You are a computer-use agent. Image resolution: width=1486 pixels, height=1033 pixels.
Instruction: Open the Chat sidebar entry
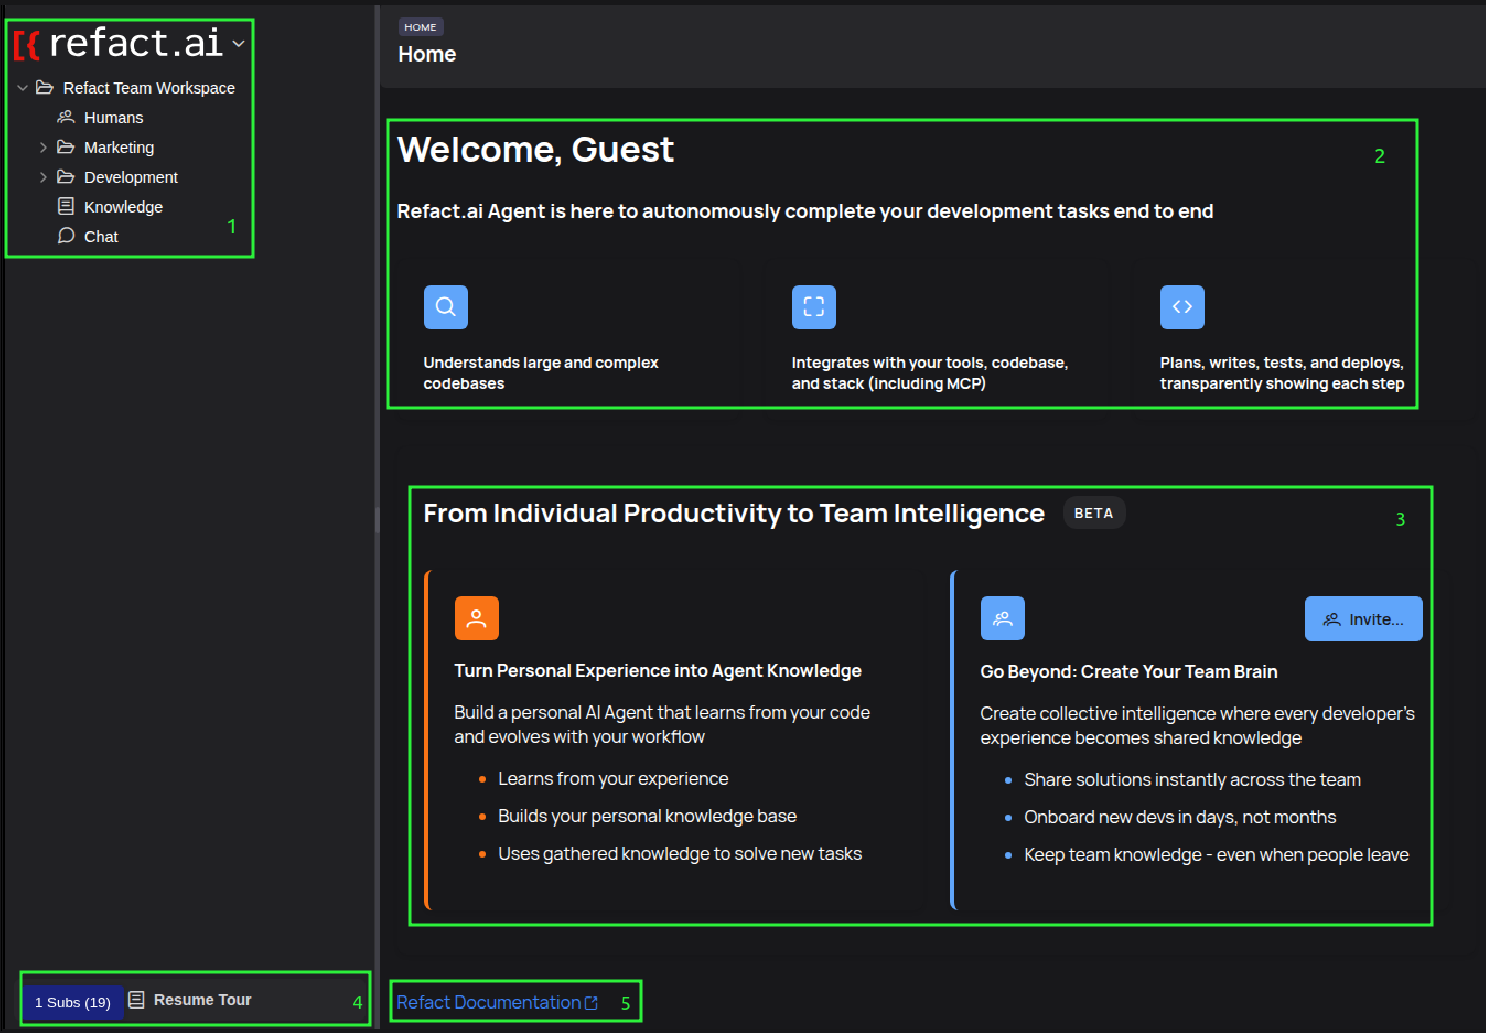click(x=101, y=236)
